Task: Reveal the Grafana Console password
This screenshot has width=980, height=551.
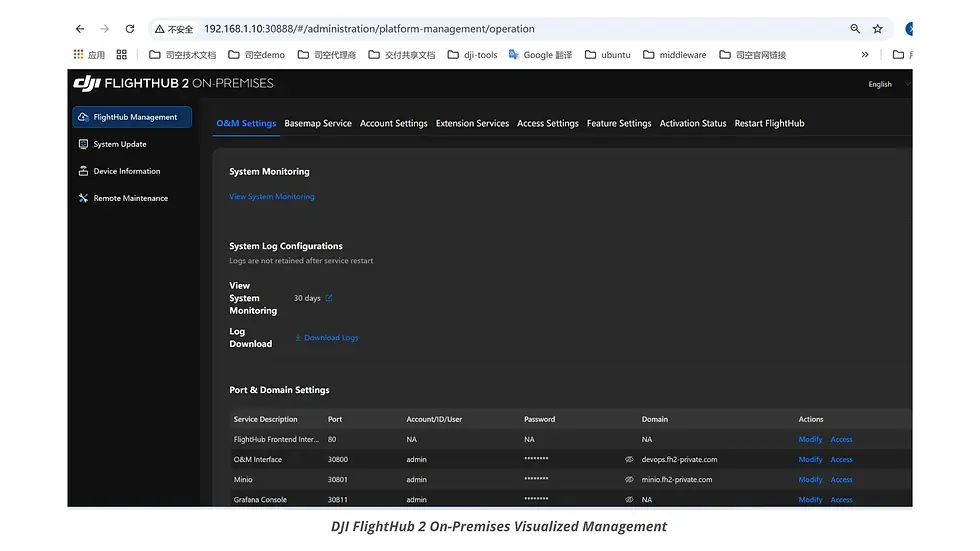Action: (x=629, y=499)
